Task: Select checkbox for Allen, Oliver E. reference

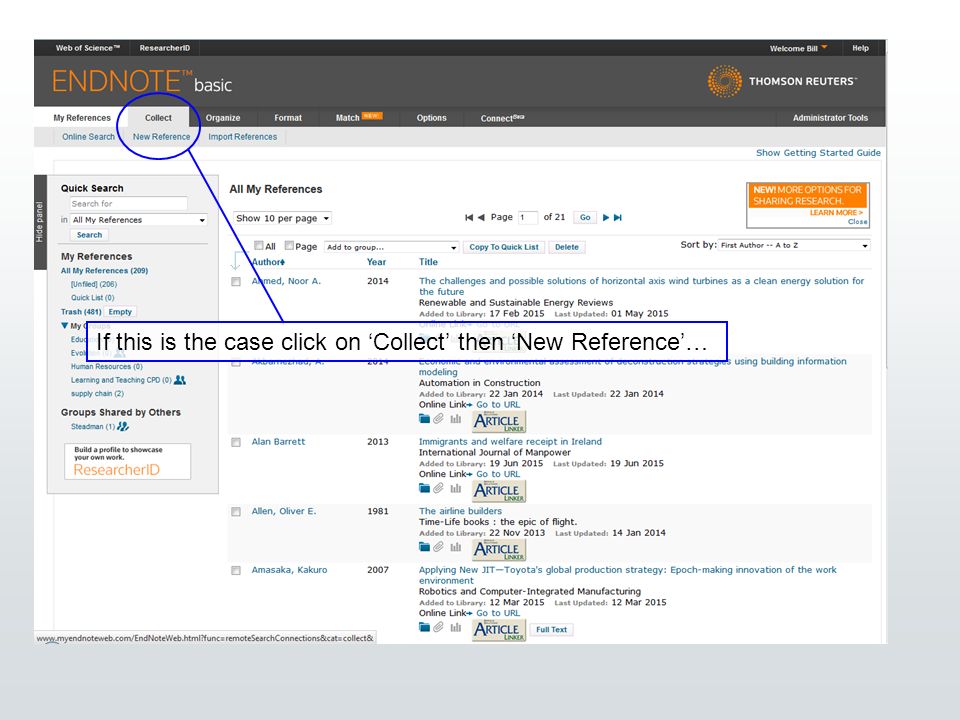Action: click(236, 512)
